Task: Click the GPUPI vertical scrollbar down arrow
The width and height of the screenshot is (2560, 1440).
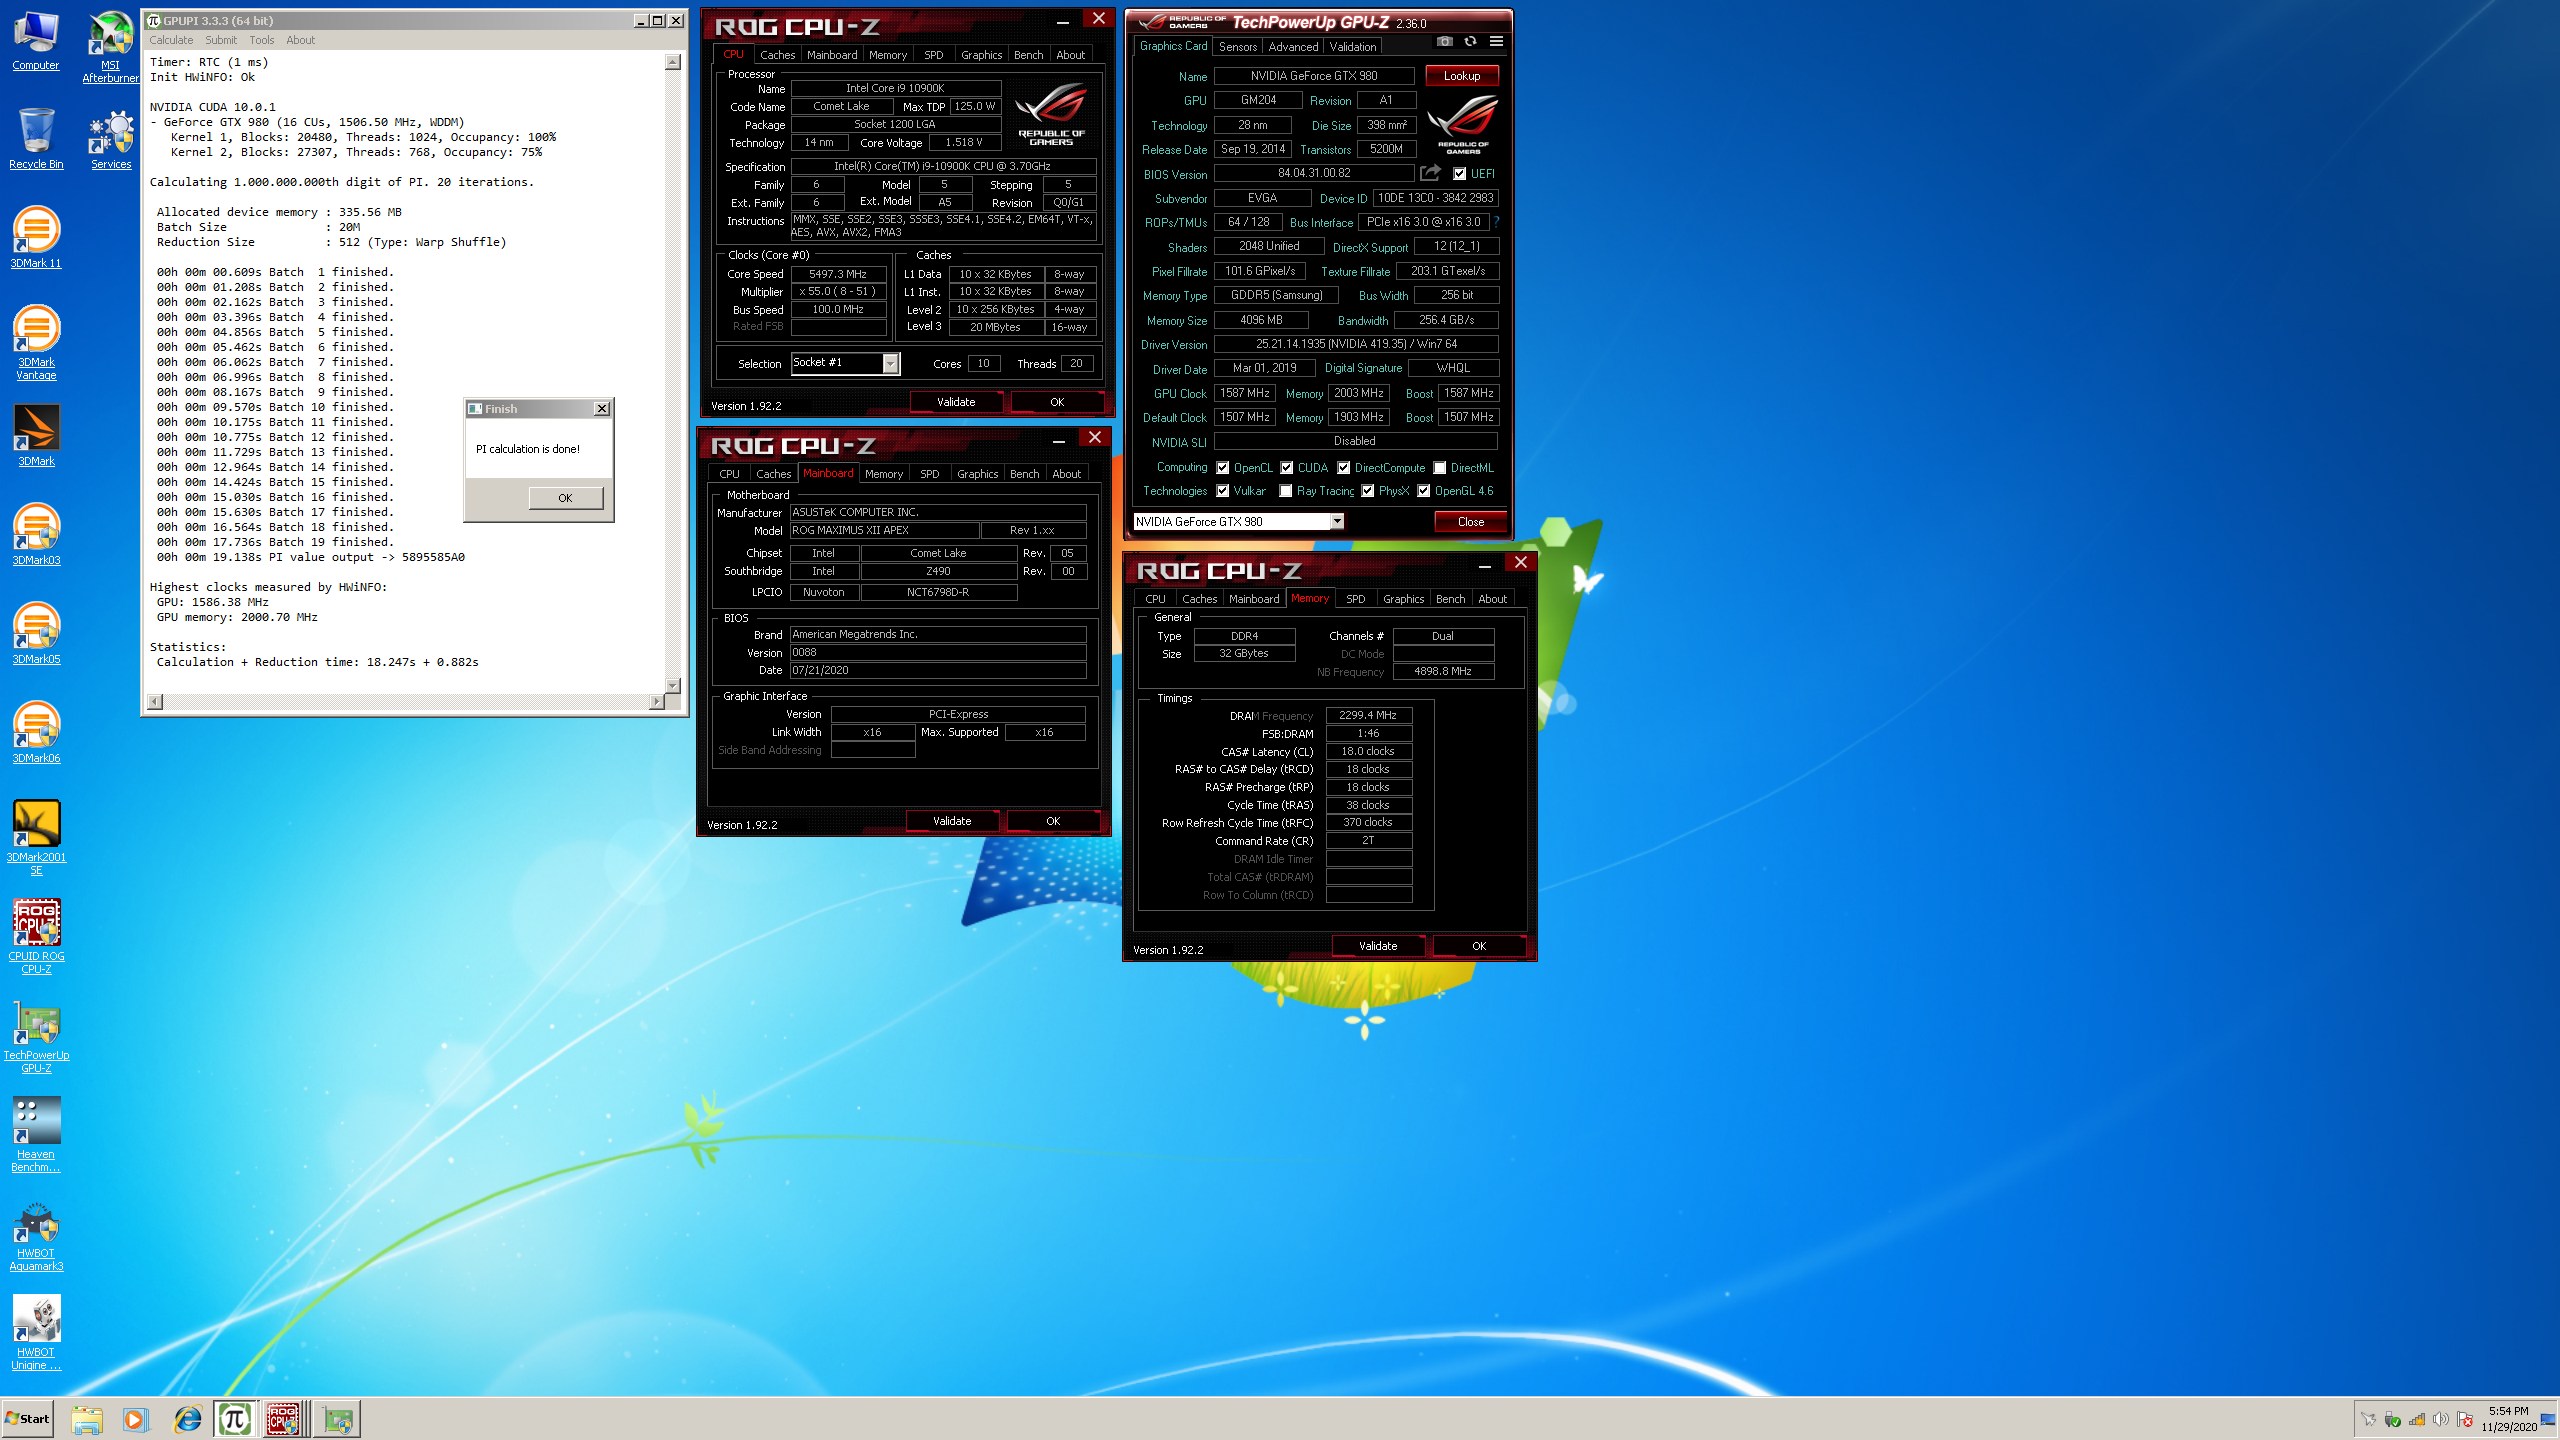Action: tap(673, 685)
